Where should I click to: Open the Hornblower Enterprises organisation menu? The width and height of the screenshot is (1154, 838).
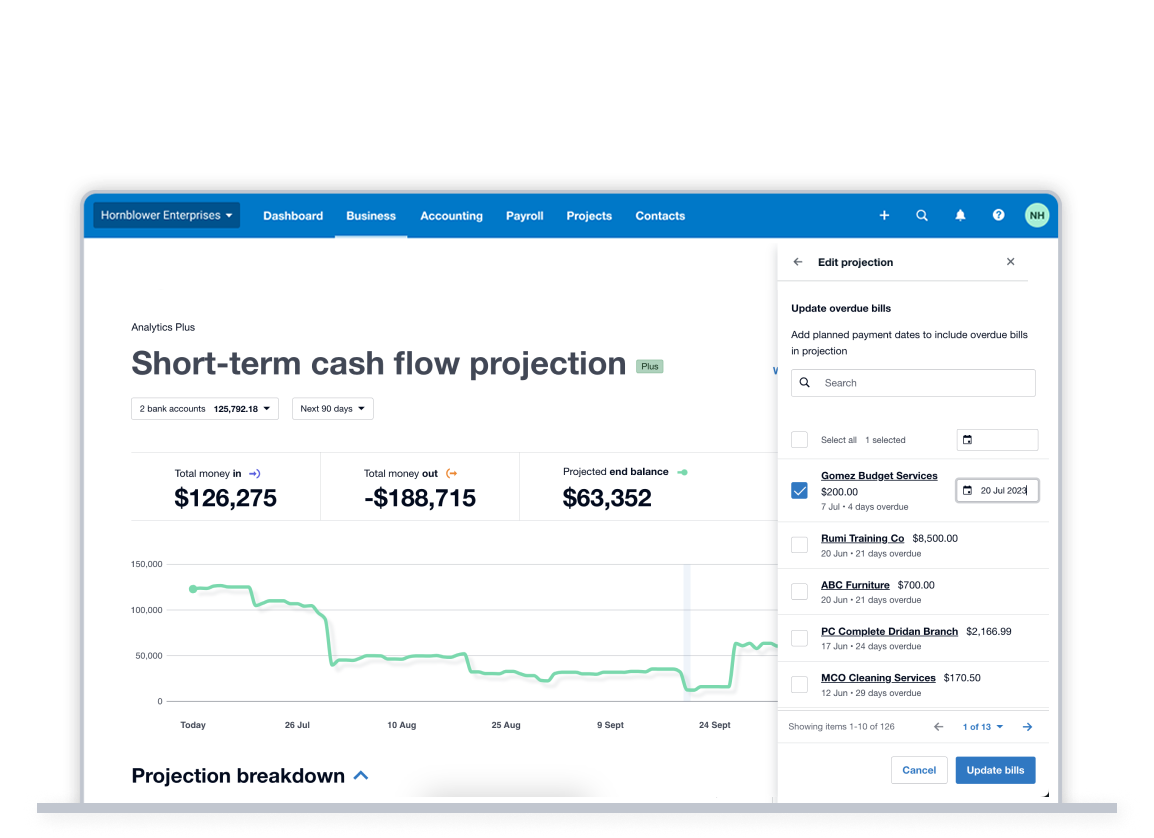point(166,215)
